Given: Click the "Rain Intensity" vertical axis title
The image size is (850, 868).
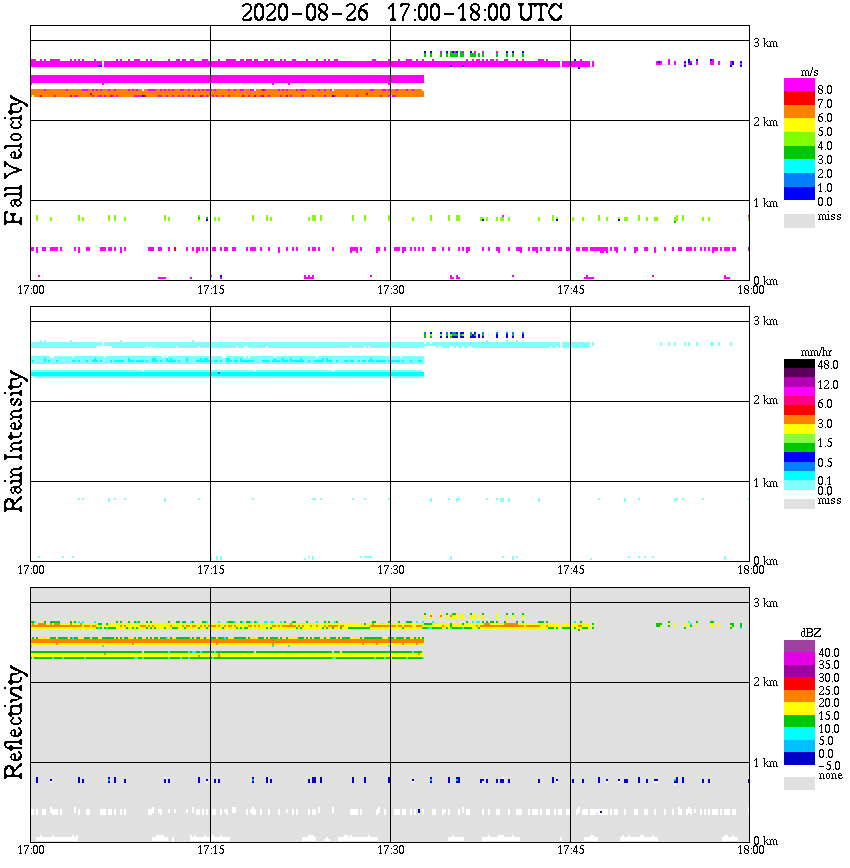Looking at the screenshot, I should pos(14,441).
